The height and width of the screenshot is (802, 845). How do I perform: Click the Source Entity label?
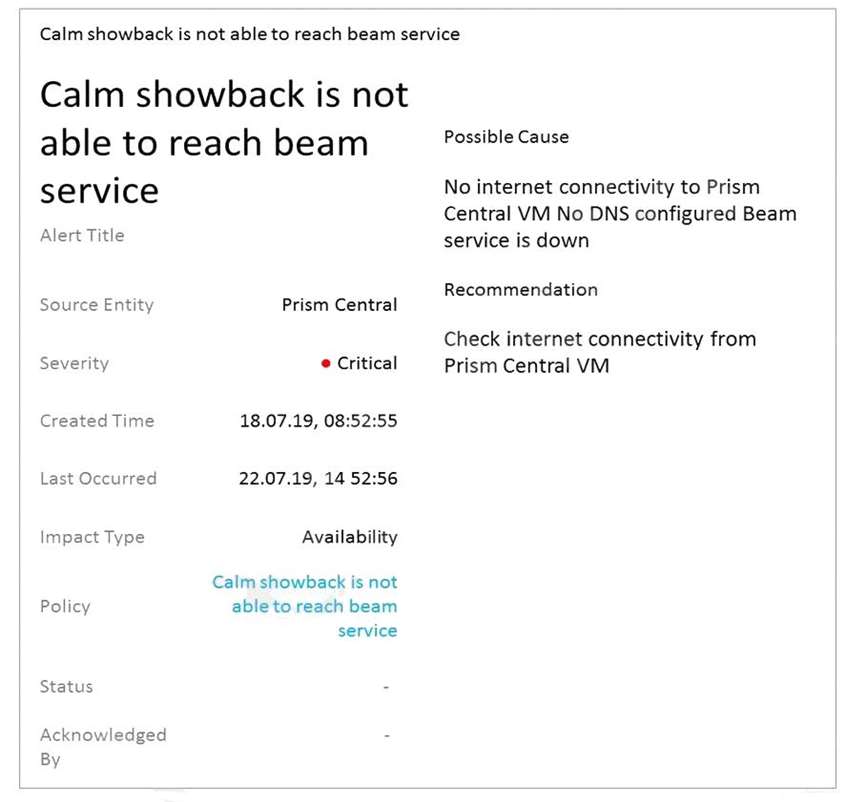tap(97, 305)
